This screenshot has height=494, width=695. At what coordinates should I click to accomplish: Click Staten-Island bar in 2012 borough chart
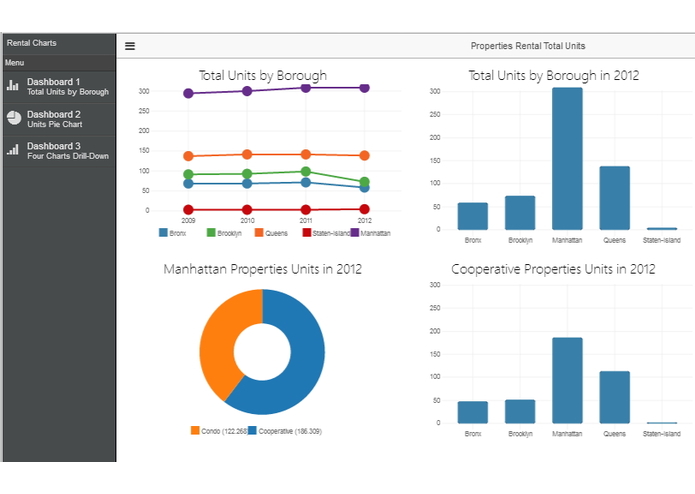coord(662,229)
